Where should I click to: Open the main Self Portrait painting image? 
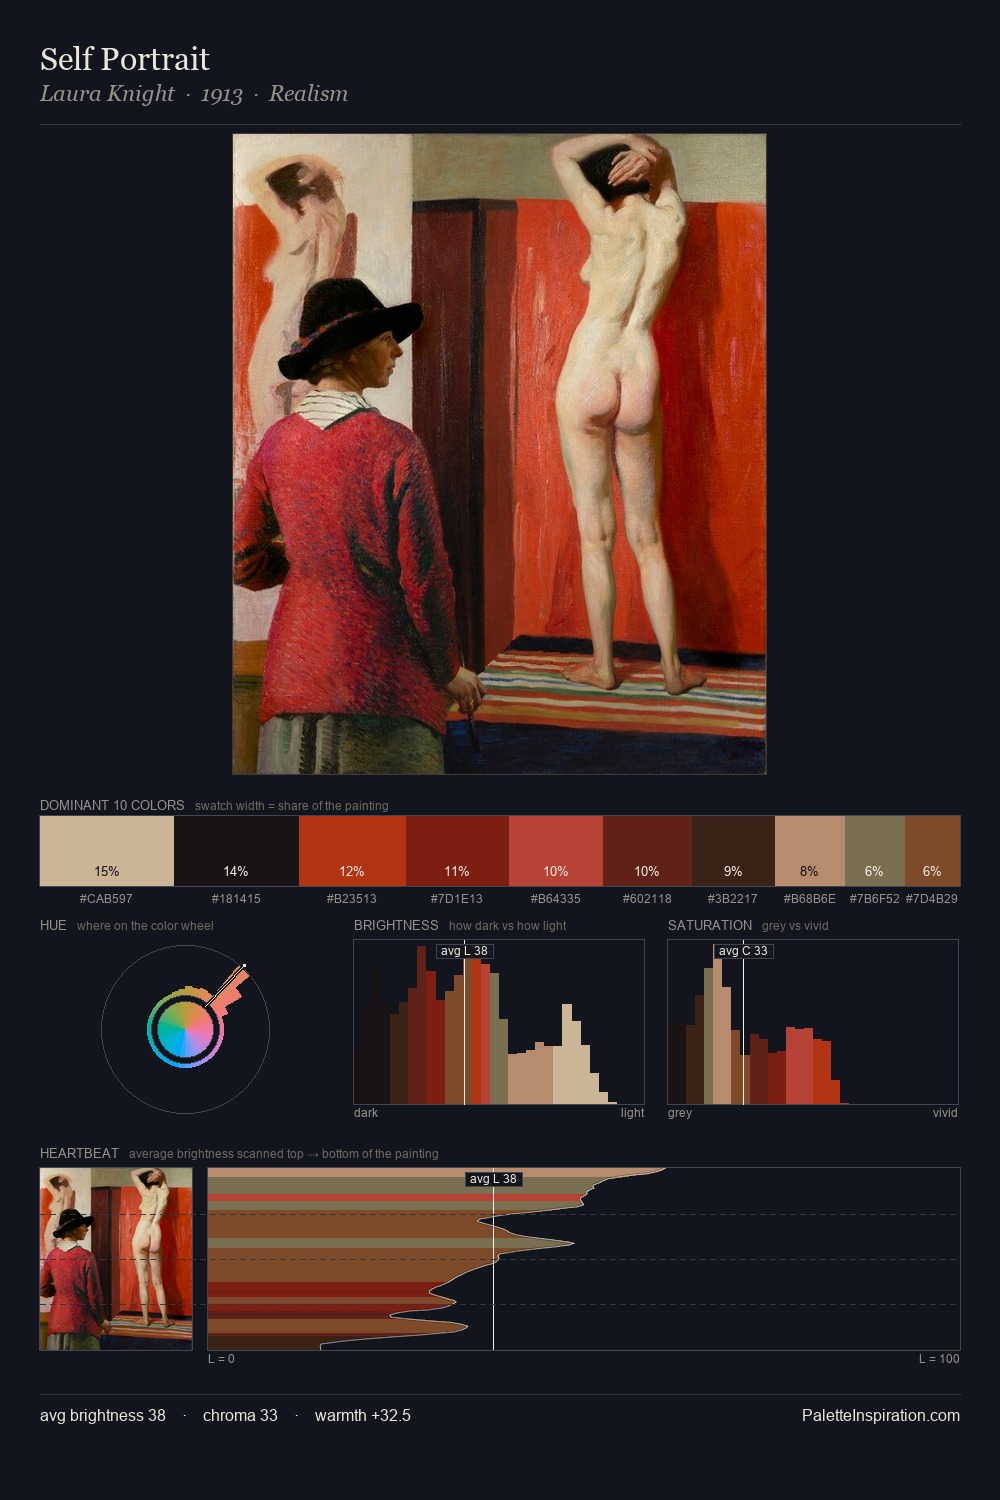coord(499,454)
